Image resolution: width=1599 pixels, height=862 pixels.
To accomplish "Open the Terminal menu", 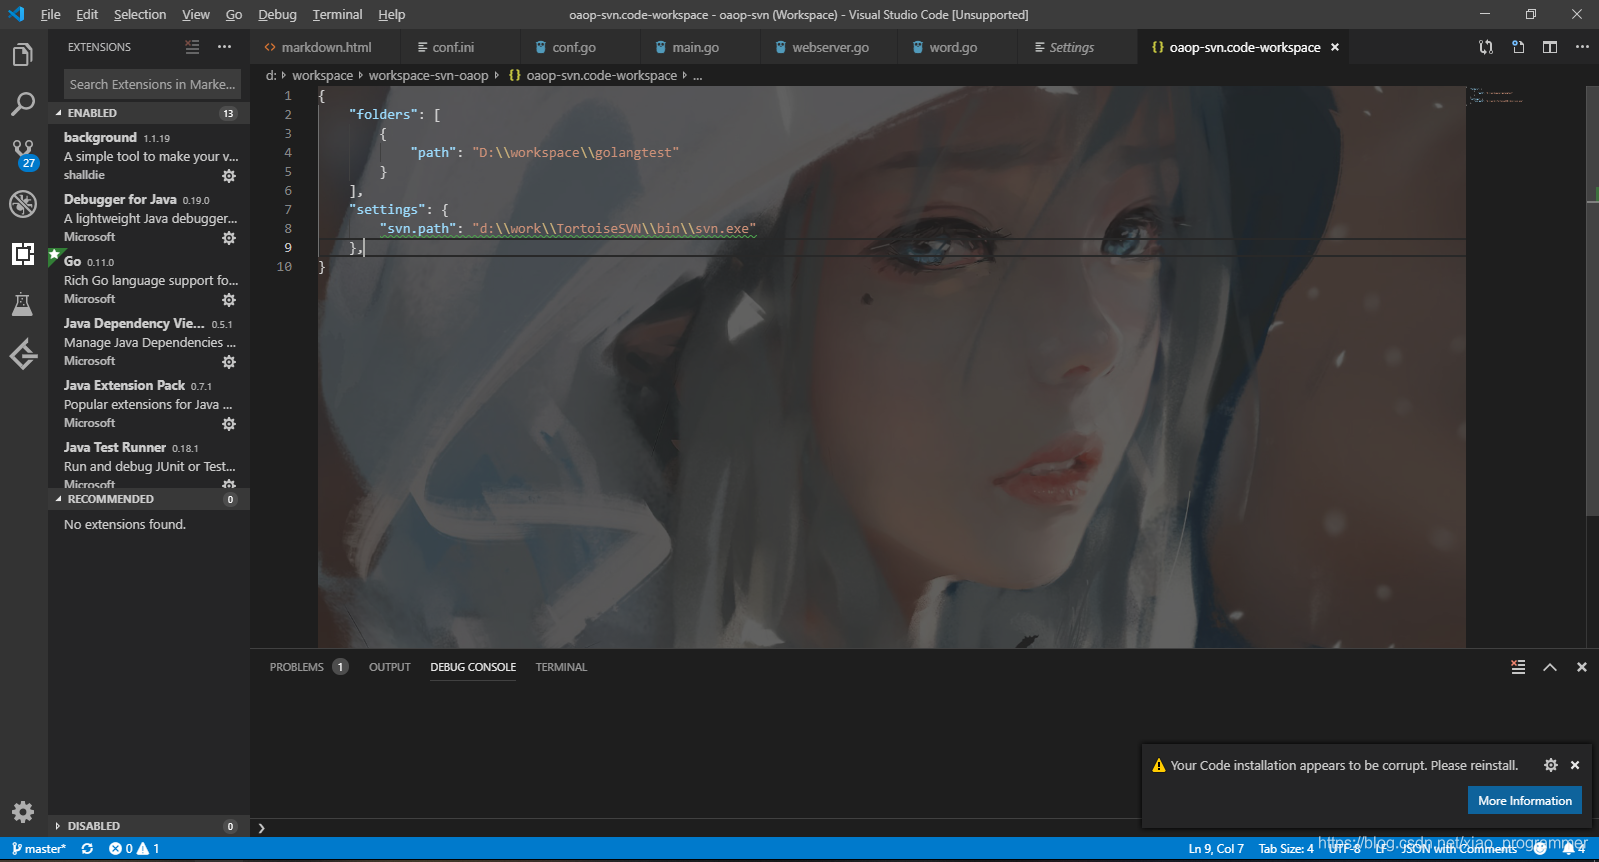I will click(337, 15).
